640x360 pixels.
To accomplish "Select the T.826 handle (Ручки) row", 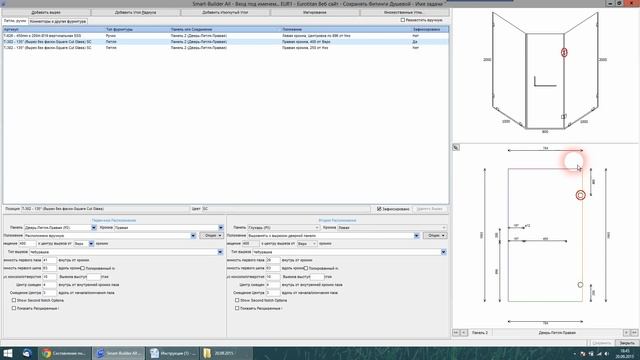I will coord(226,36).
